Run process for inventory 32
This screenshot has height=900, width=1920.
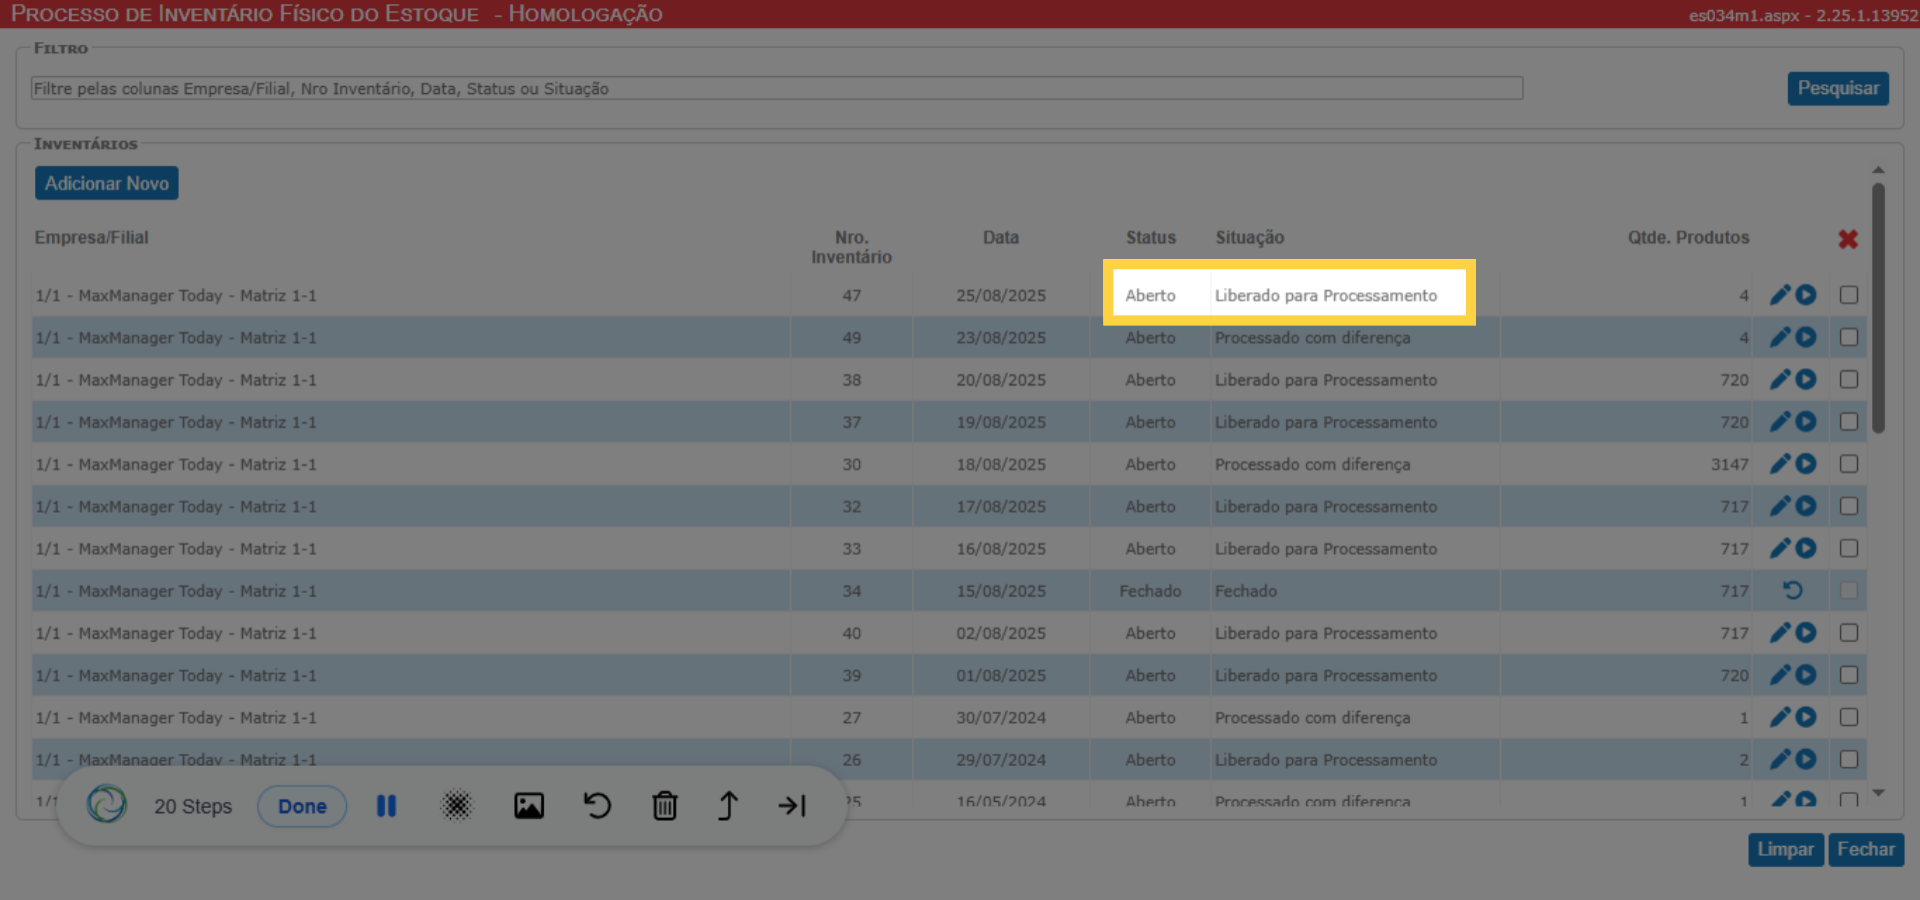tap(1806, 506)
